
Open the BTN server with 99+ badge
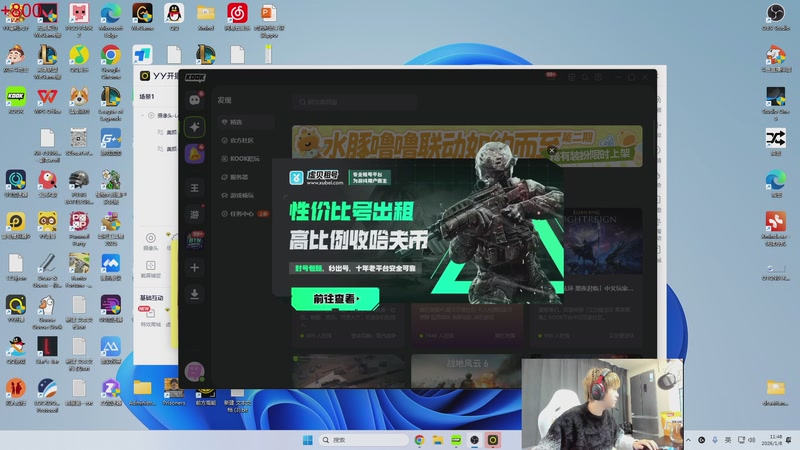click(194, 240)
